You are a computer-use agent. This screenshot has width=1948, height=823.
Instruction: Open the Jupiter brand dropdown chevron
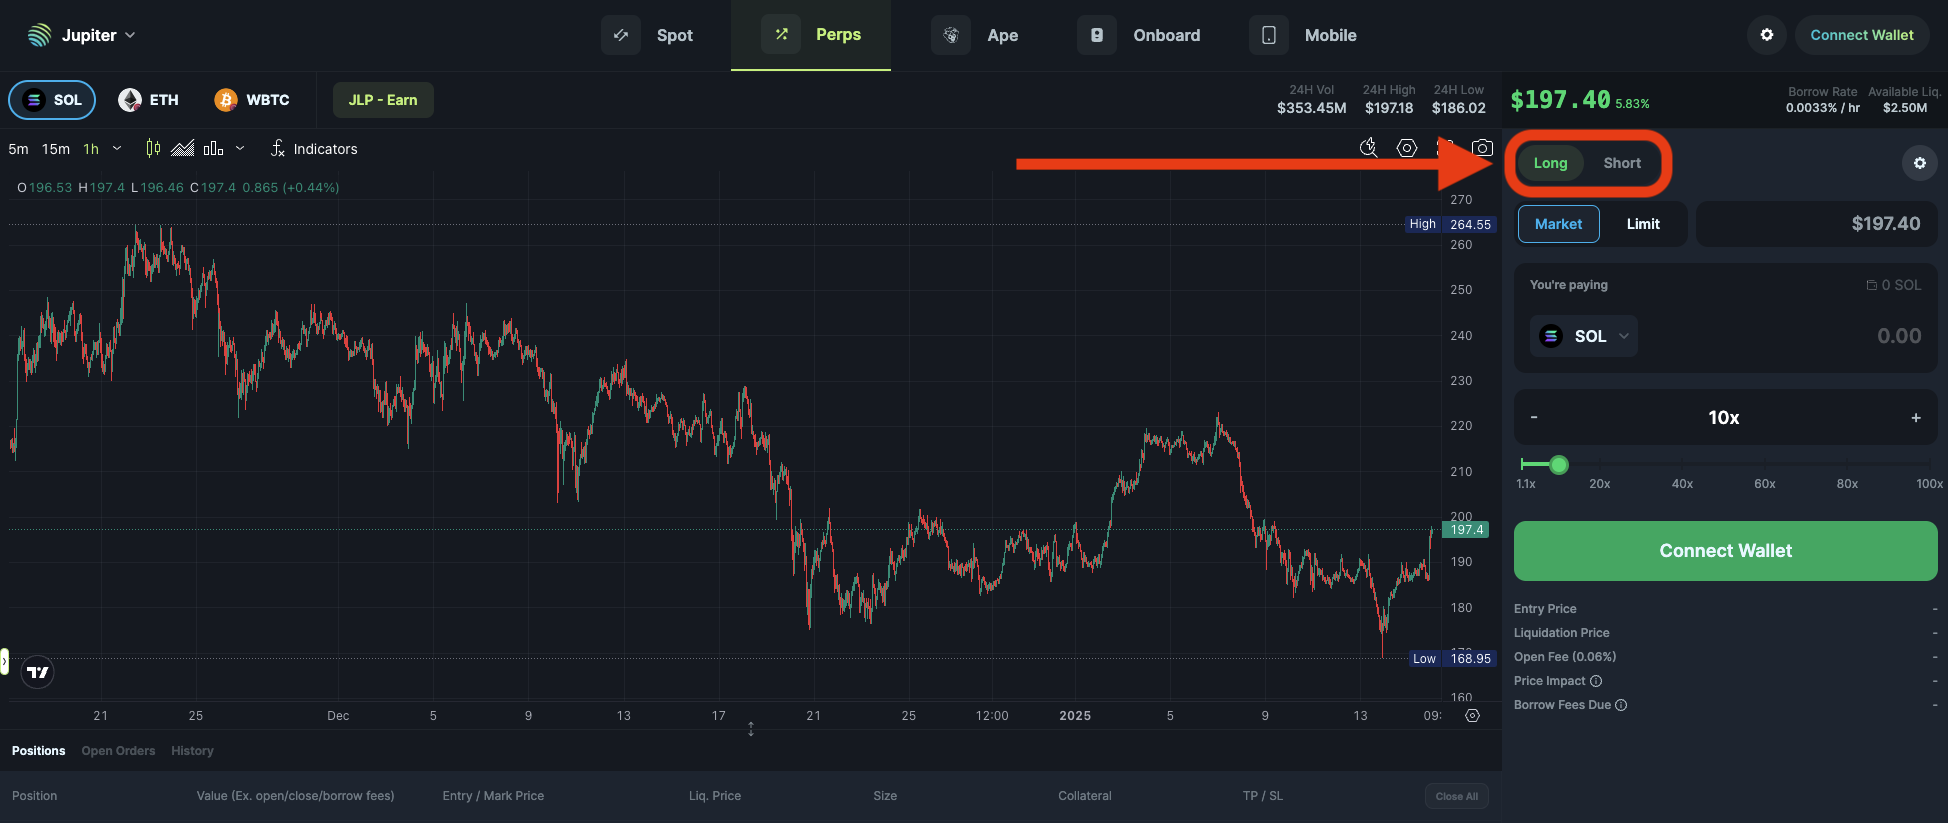coord(130,35)
